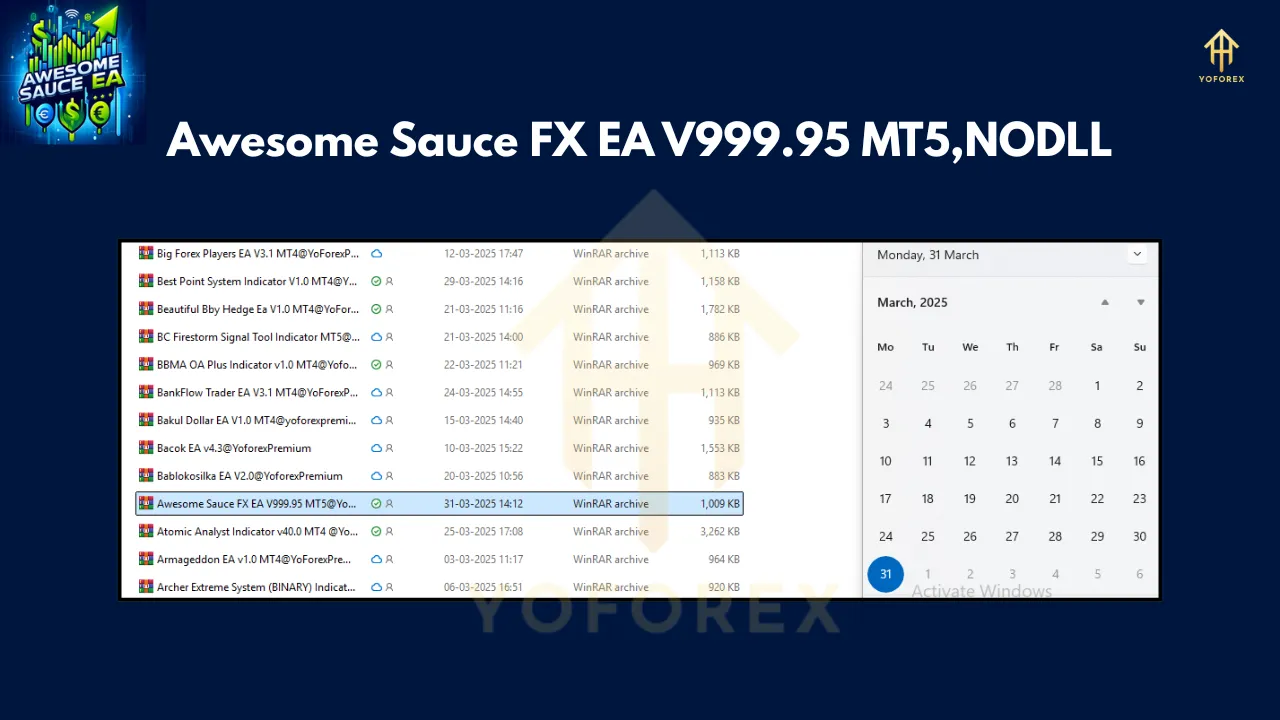Click the WinRAR icon of Archer Extreme System
The width and height of the screenshot is (1280, 720).
[145, 587]
